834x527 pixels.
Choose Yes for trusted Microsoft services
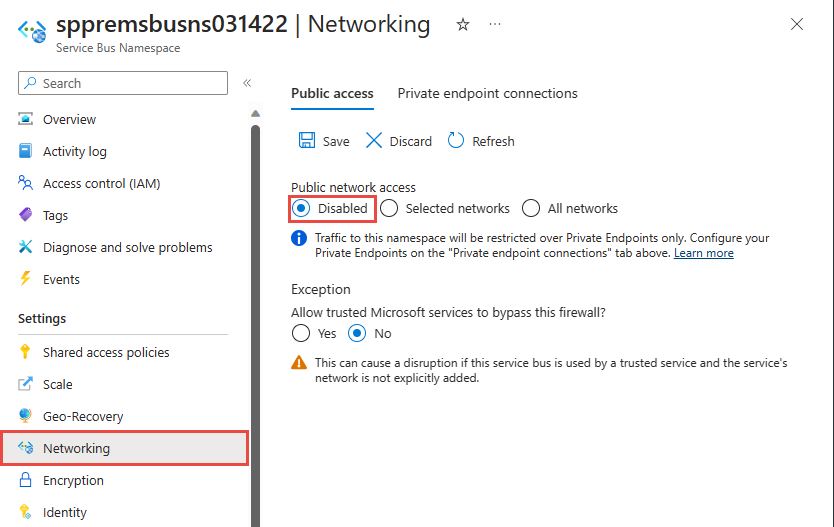pyautogui.click(x=301, y=333)
